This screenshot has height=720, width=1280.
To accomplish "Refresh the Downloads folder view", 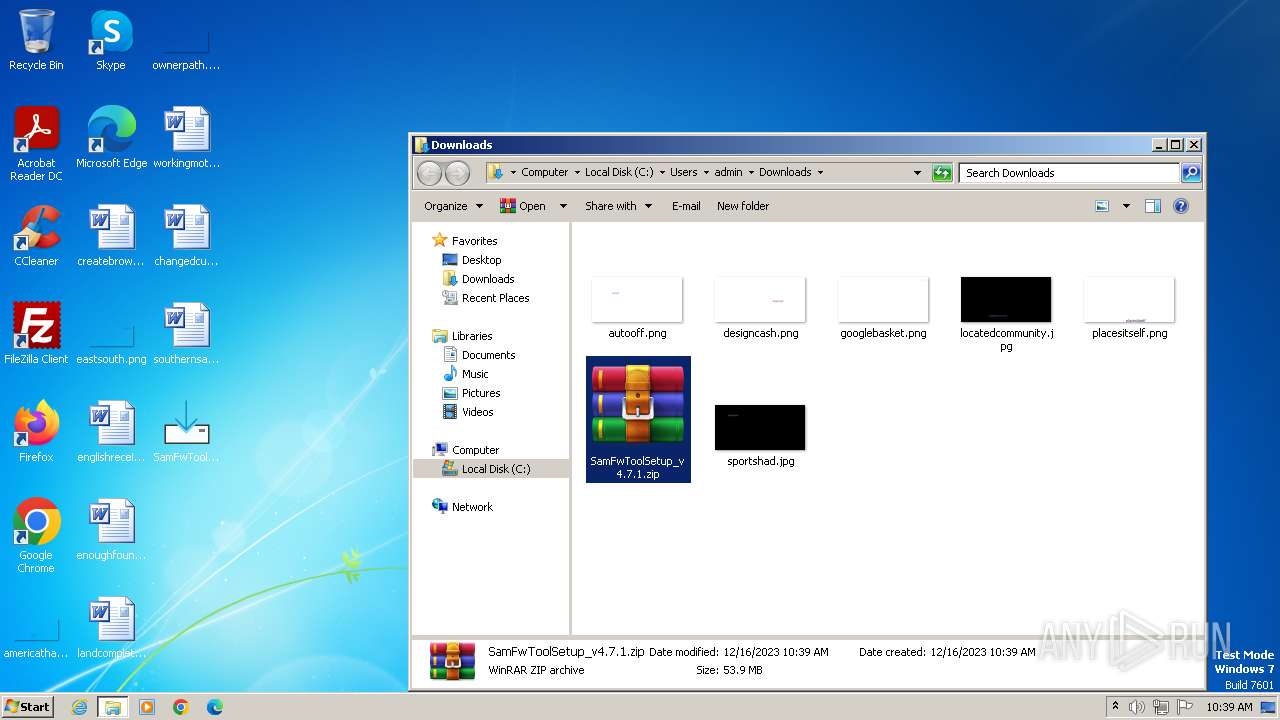I will [x=942, y=173].
